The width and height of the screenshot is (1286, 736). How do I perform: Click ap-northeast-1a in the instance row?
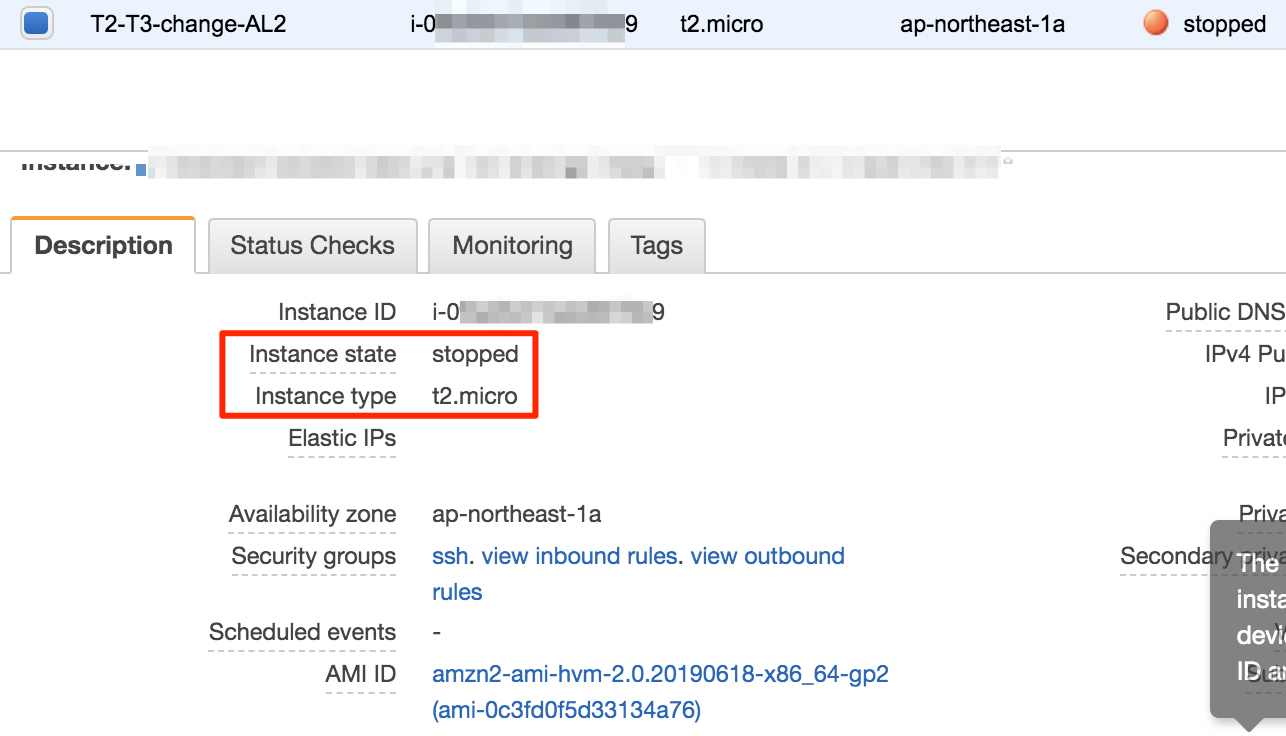[x=982, y=24]
